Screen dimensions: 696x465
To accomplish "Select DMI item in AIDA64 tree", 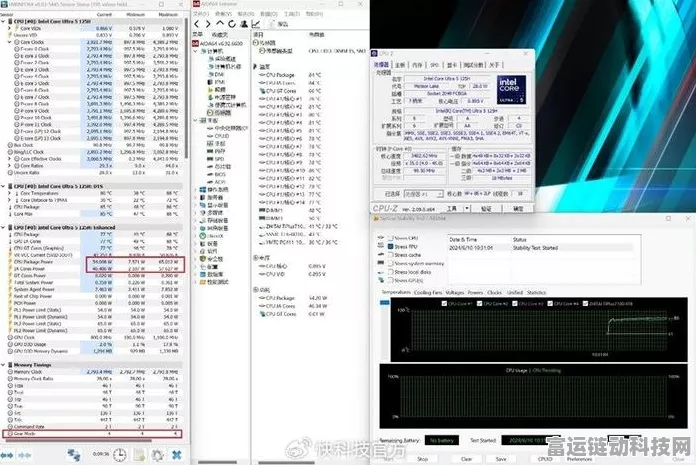I will (216, 74).
